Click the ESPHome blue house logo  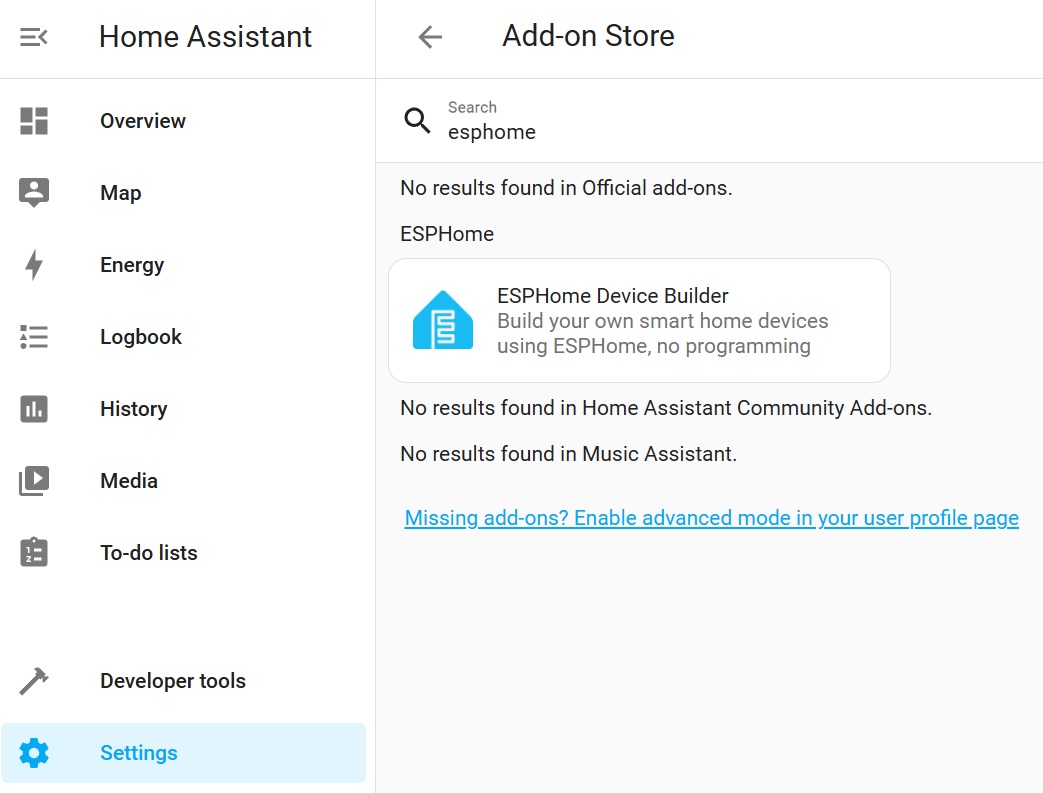(x=443, y=320)
